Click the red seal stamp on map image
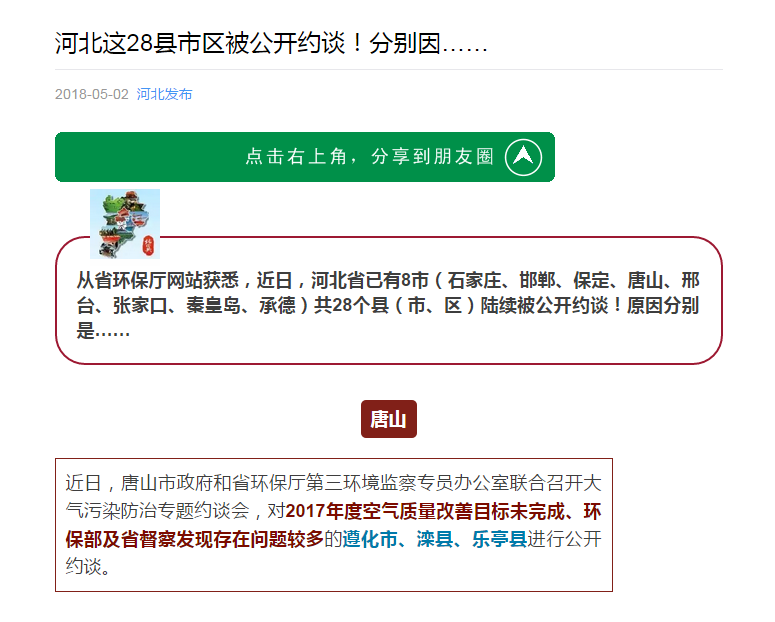Image resolution: width=775 pixels, height=622 pixels. 148,246
